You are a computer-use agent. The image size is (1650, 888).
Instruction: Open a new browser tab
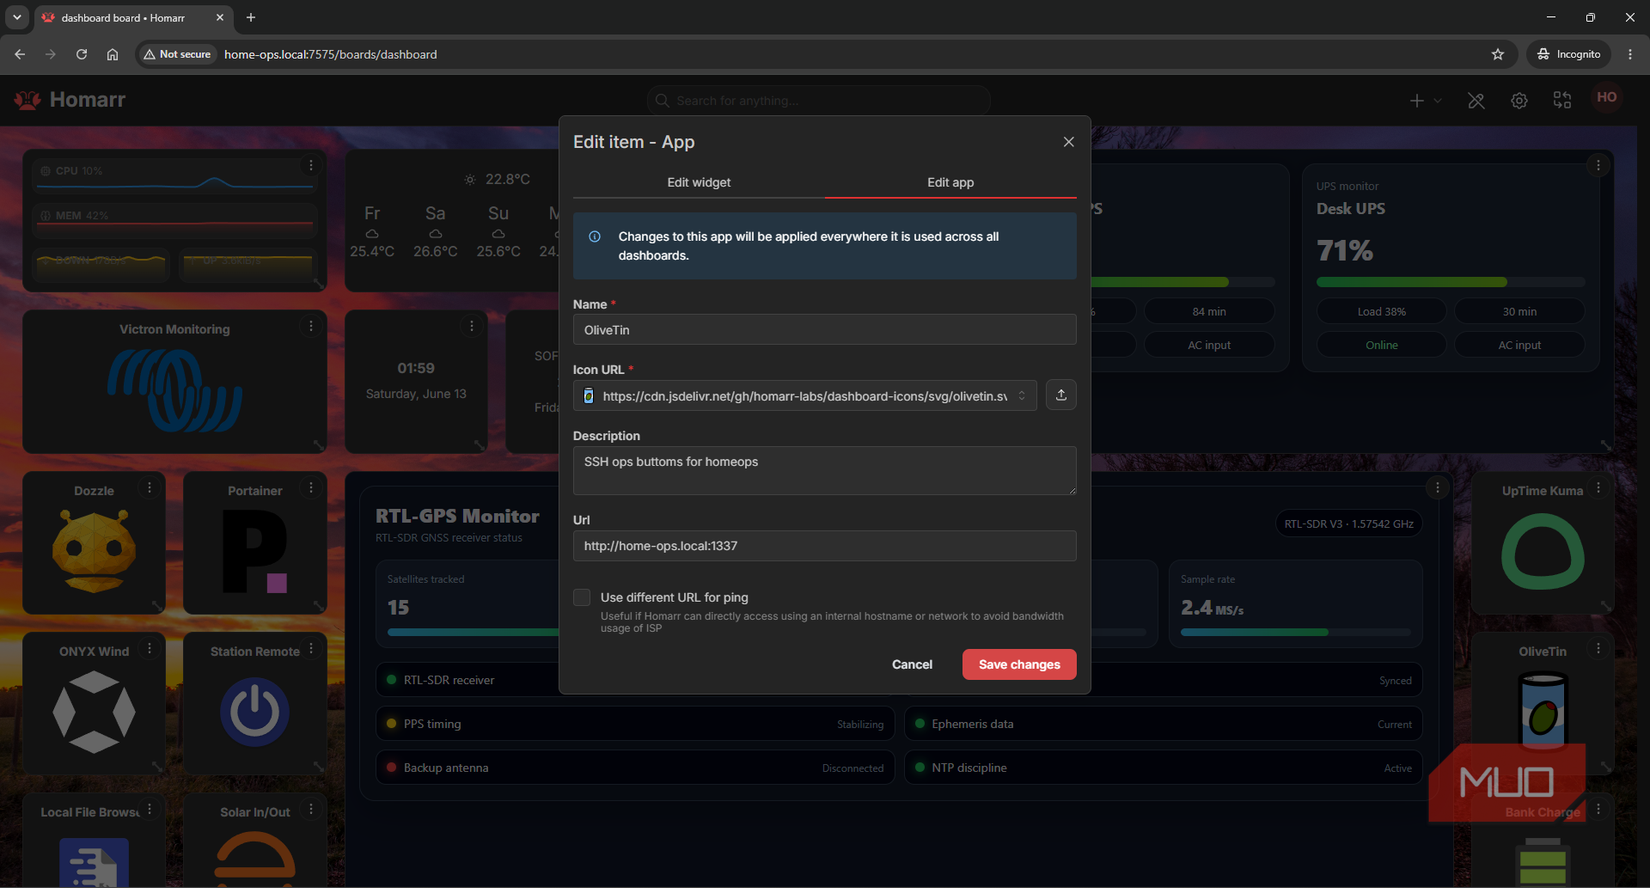251,18
